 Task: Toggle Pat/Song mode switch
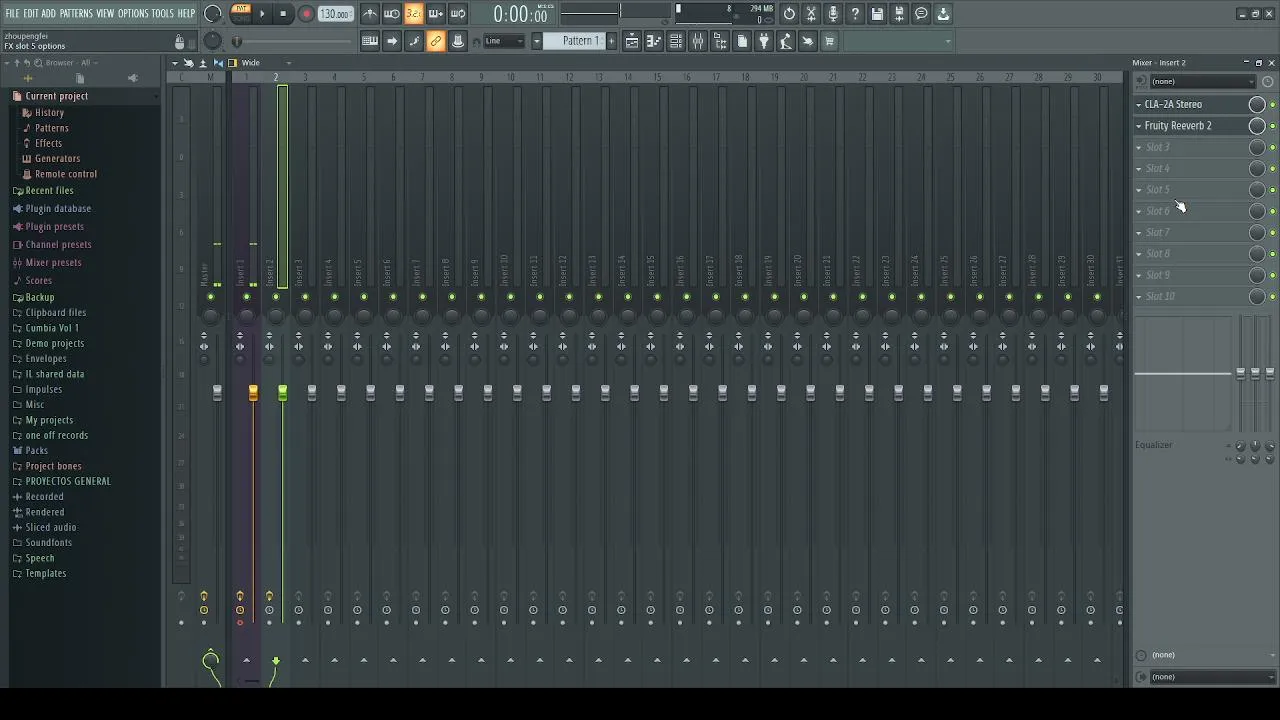(x=241, y=13)
